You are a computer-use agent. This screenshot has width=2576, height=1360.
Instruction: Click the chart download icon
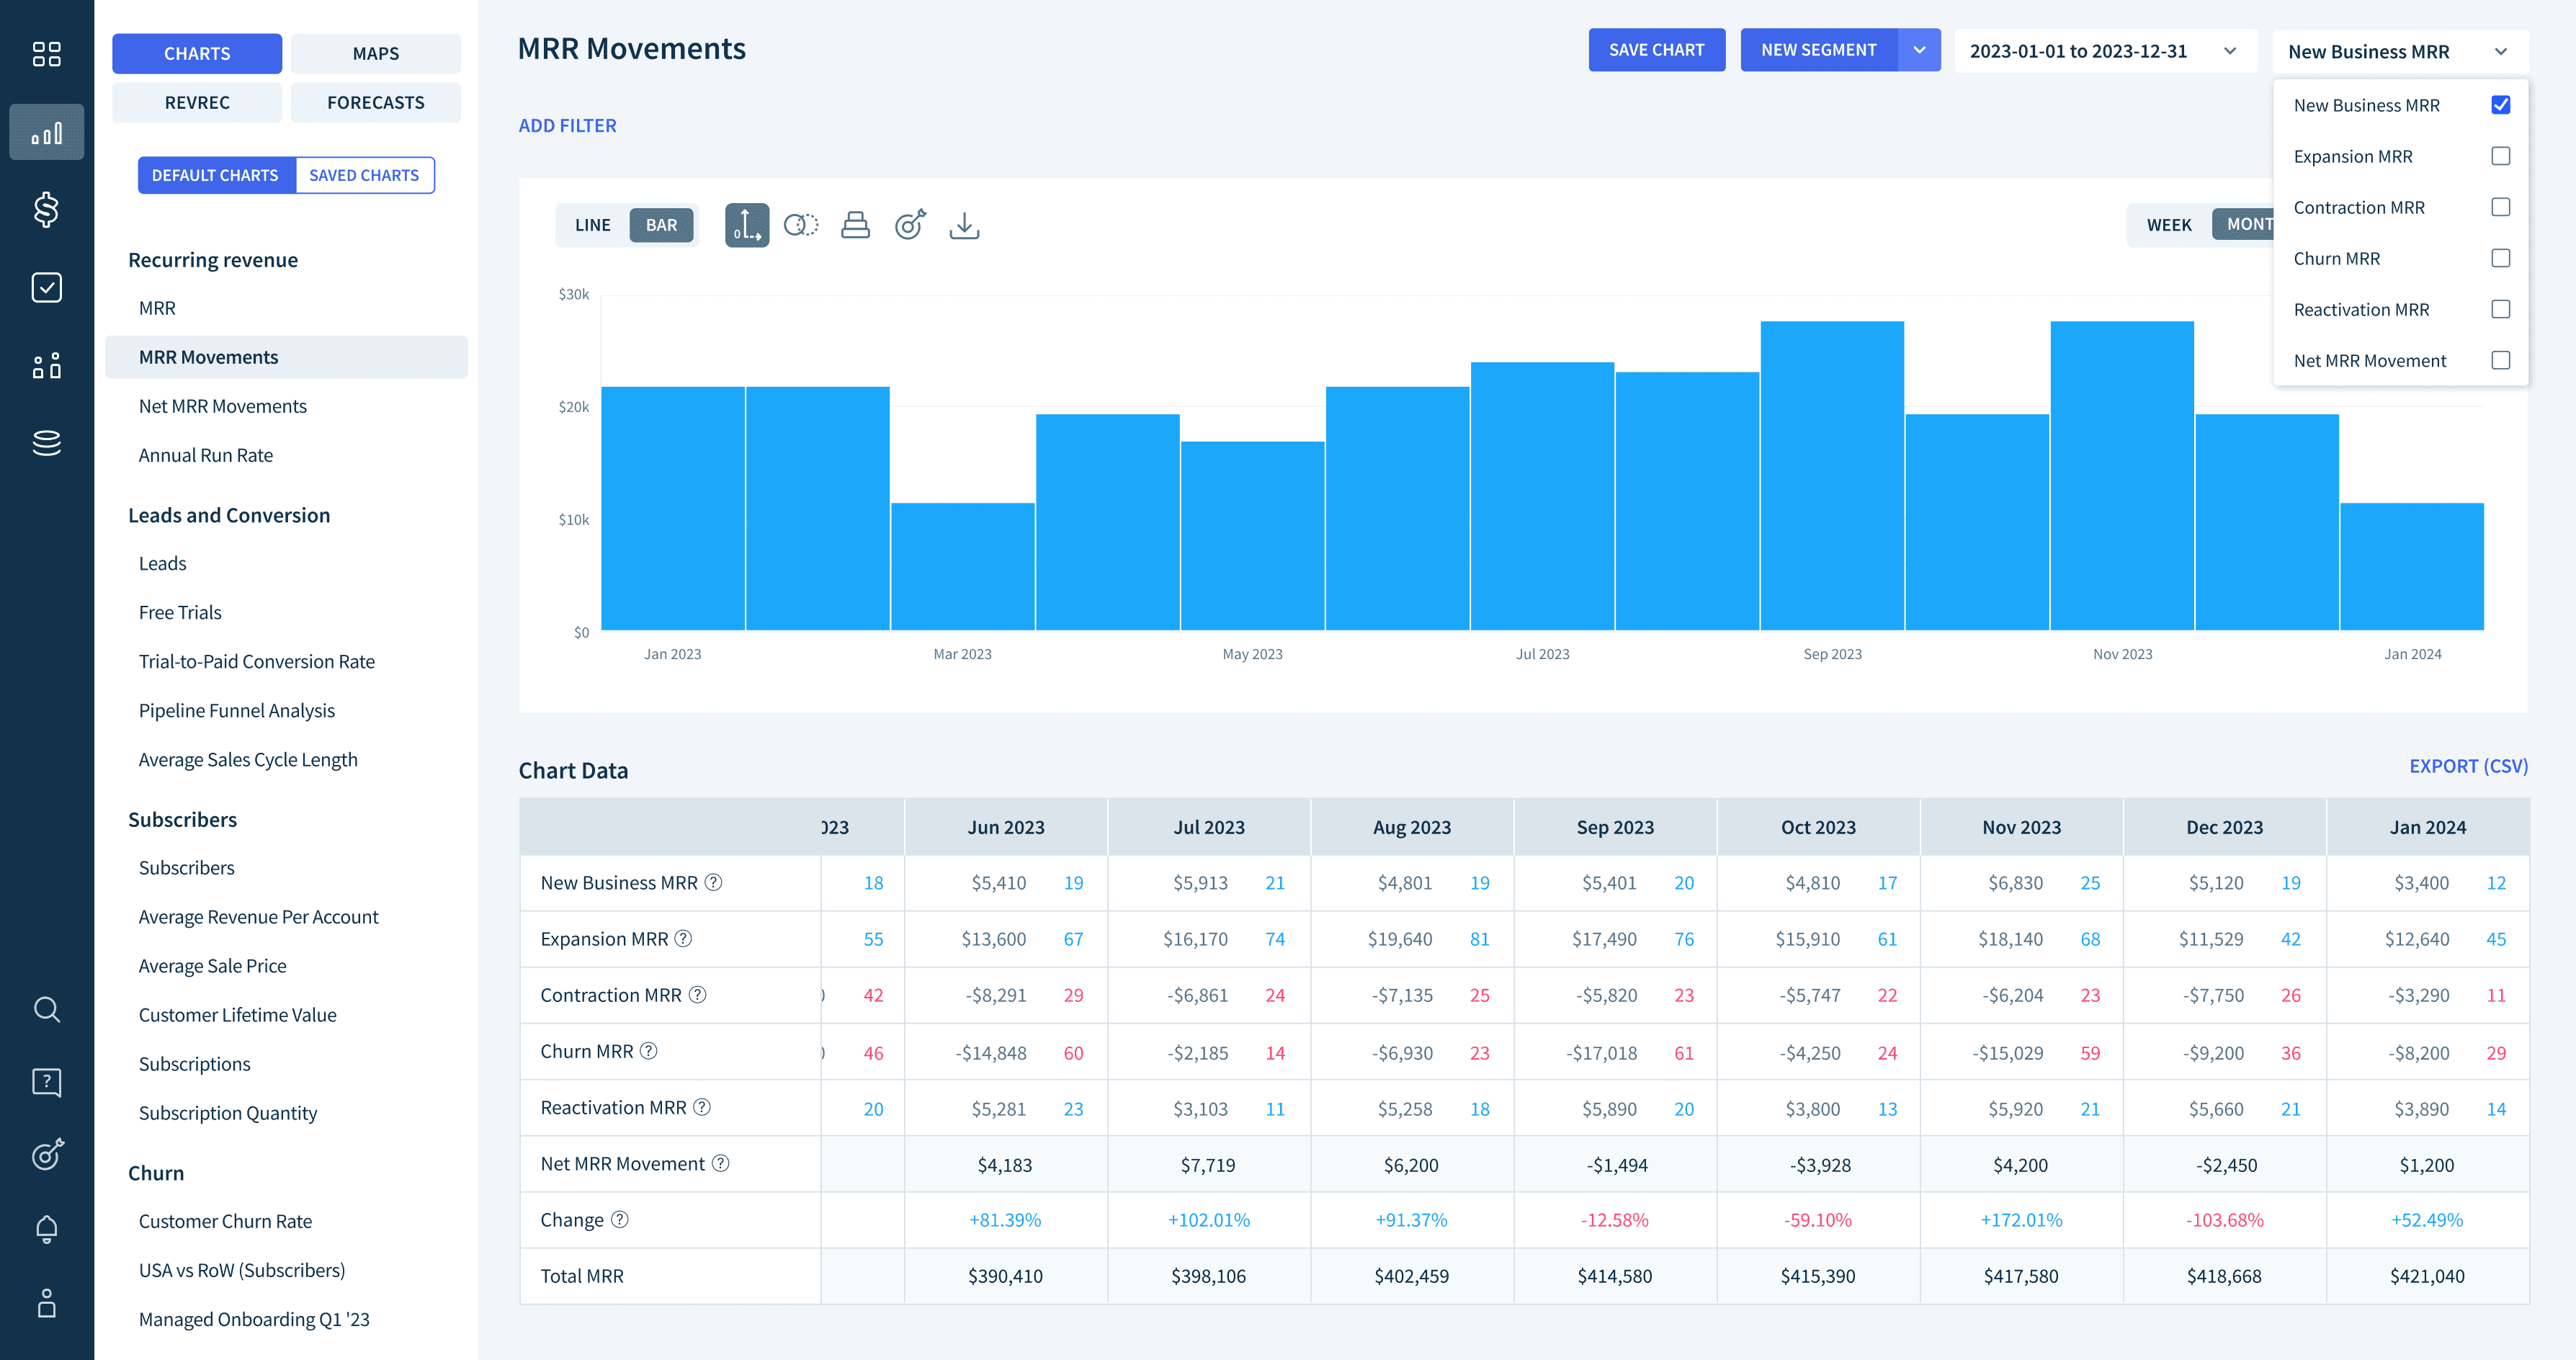click(963, 225)
